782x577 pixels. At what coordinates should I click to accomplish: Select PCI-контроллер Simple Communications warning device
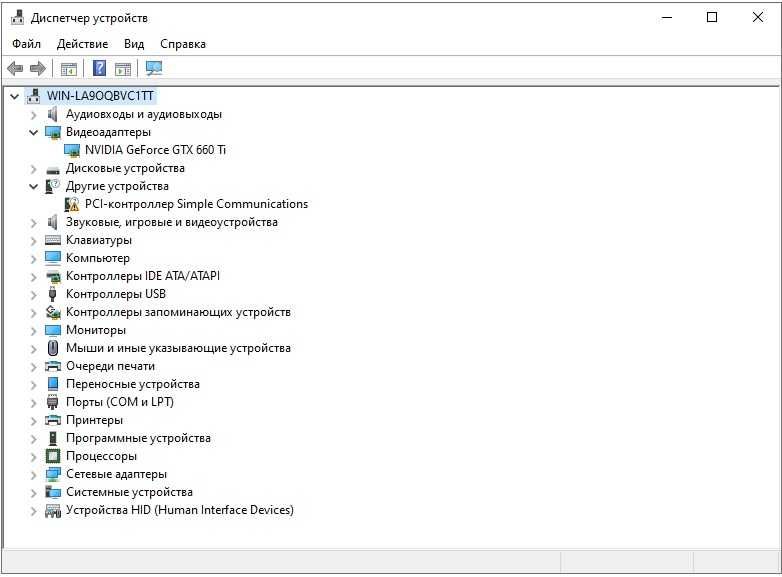click(x=196, y=204)
